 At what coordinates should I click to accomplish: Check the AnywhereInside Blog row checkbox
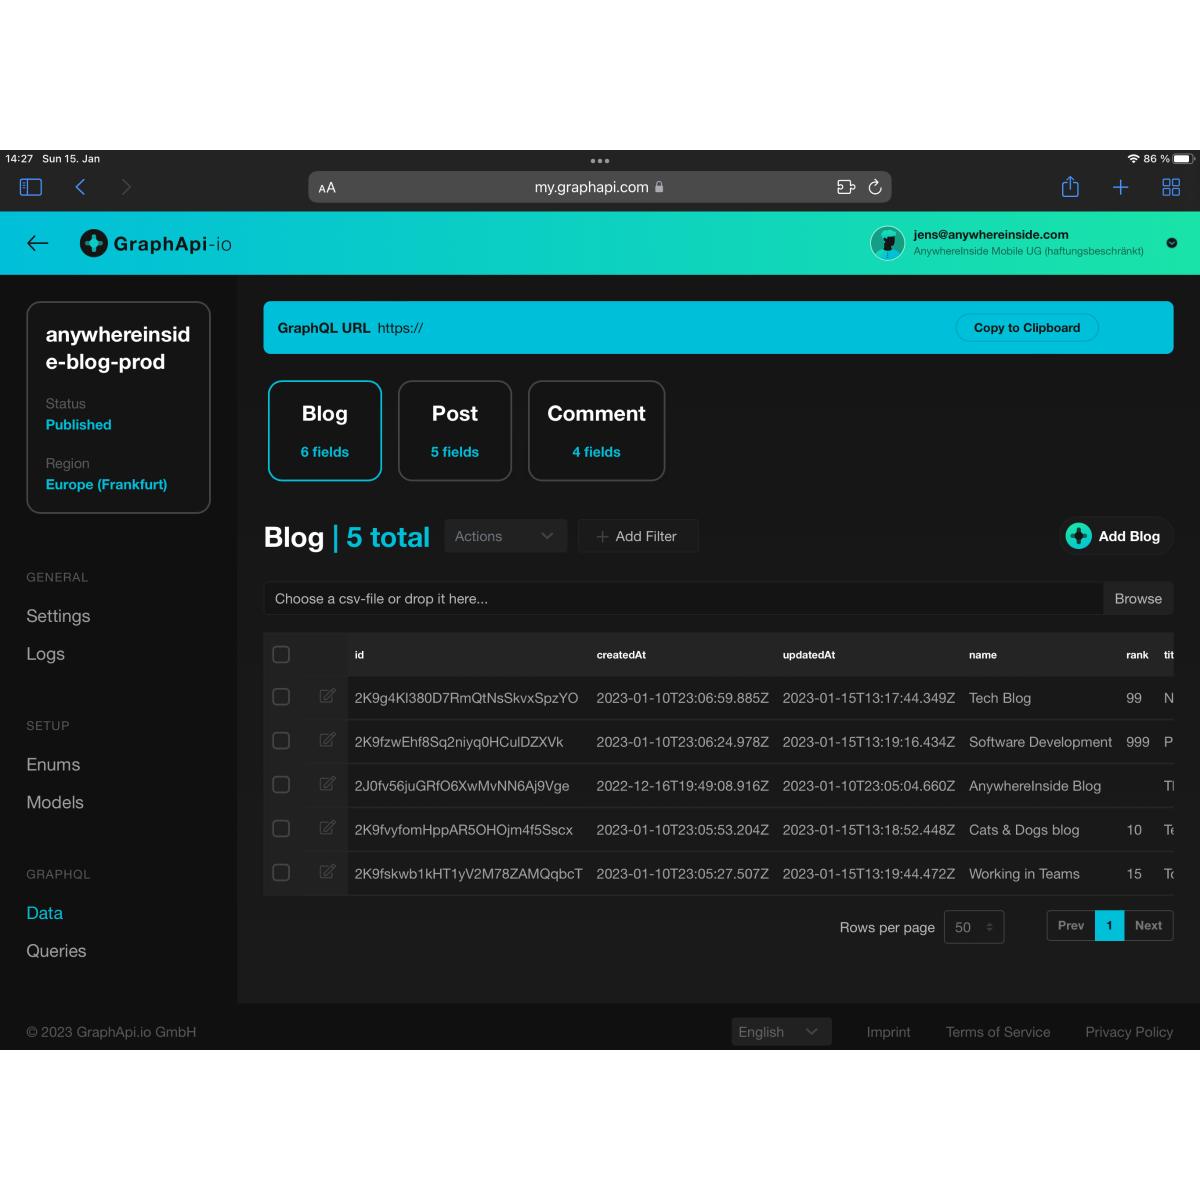click(281, 785)
